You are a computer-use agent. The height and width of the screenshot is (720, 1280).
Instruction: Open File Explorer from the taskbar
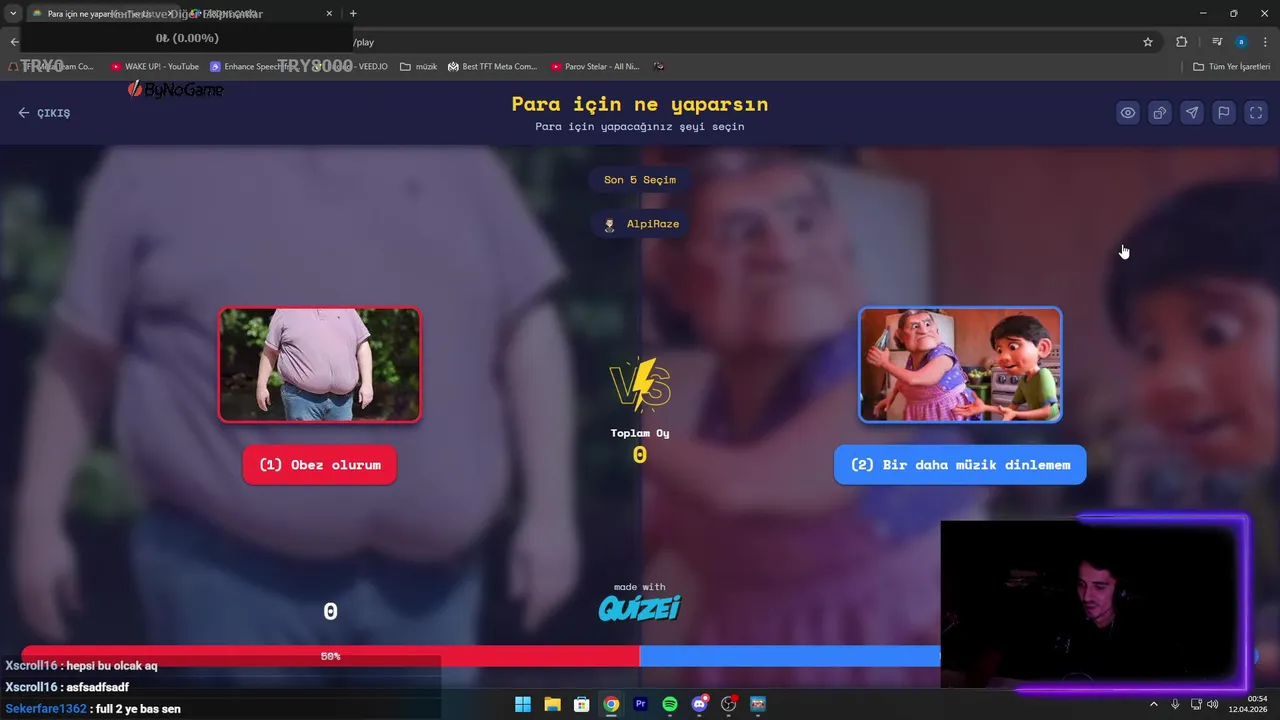point(552,704)
